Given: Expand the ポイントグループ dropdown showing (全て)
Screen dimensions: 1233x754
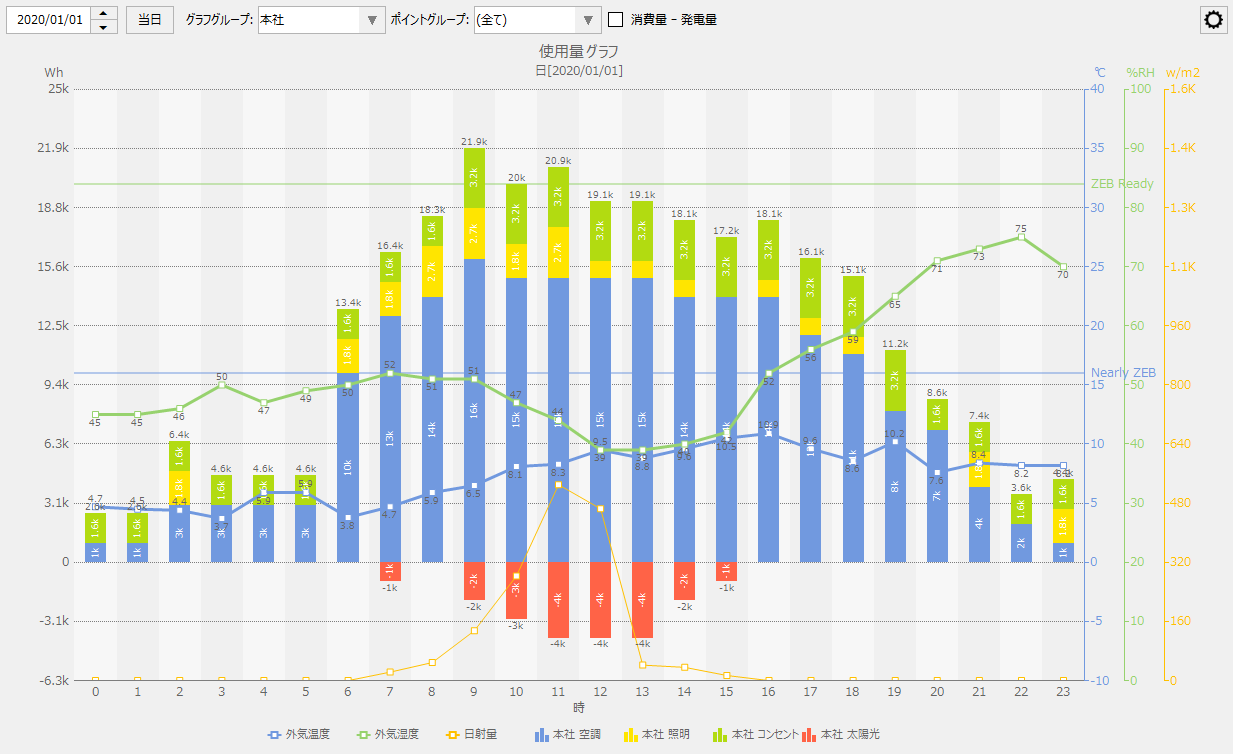Looking at the screenshot, I should pyautogui.click(x=537, y=20).
